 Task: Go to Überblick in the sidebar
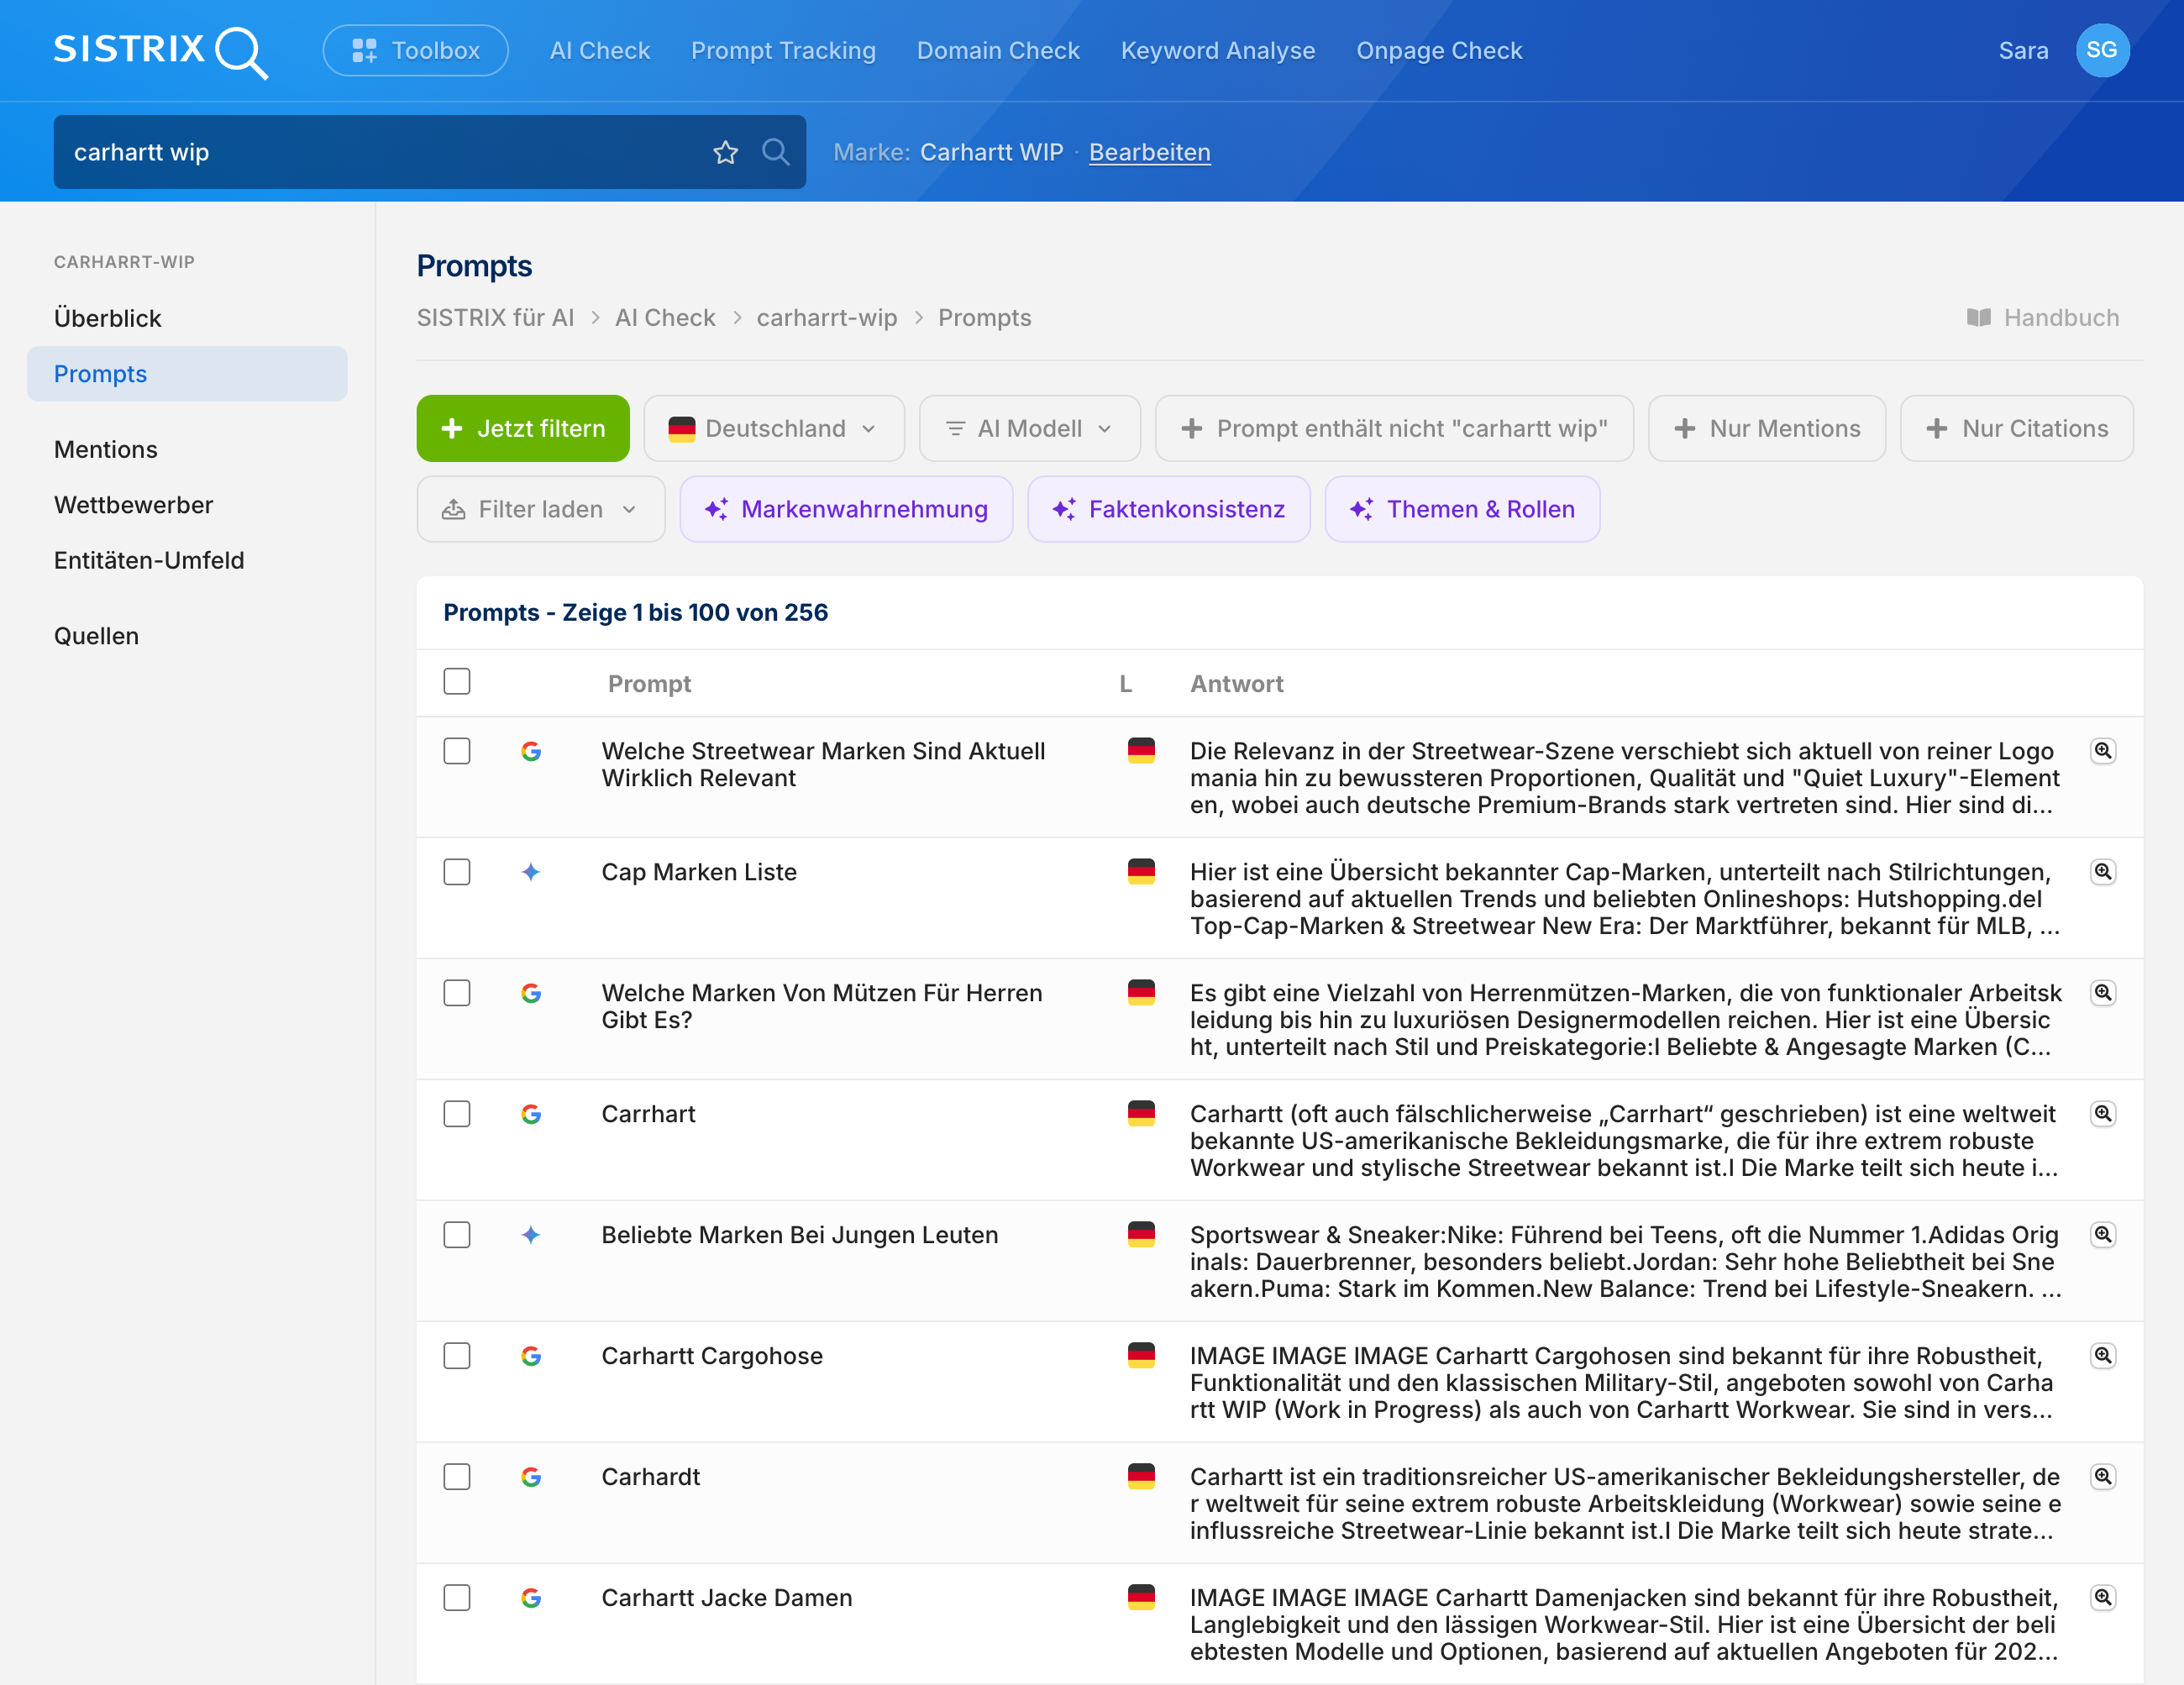click(108, 319)
